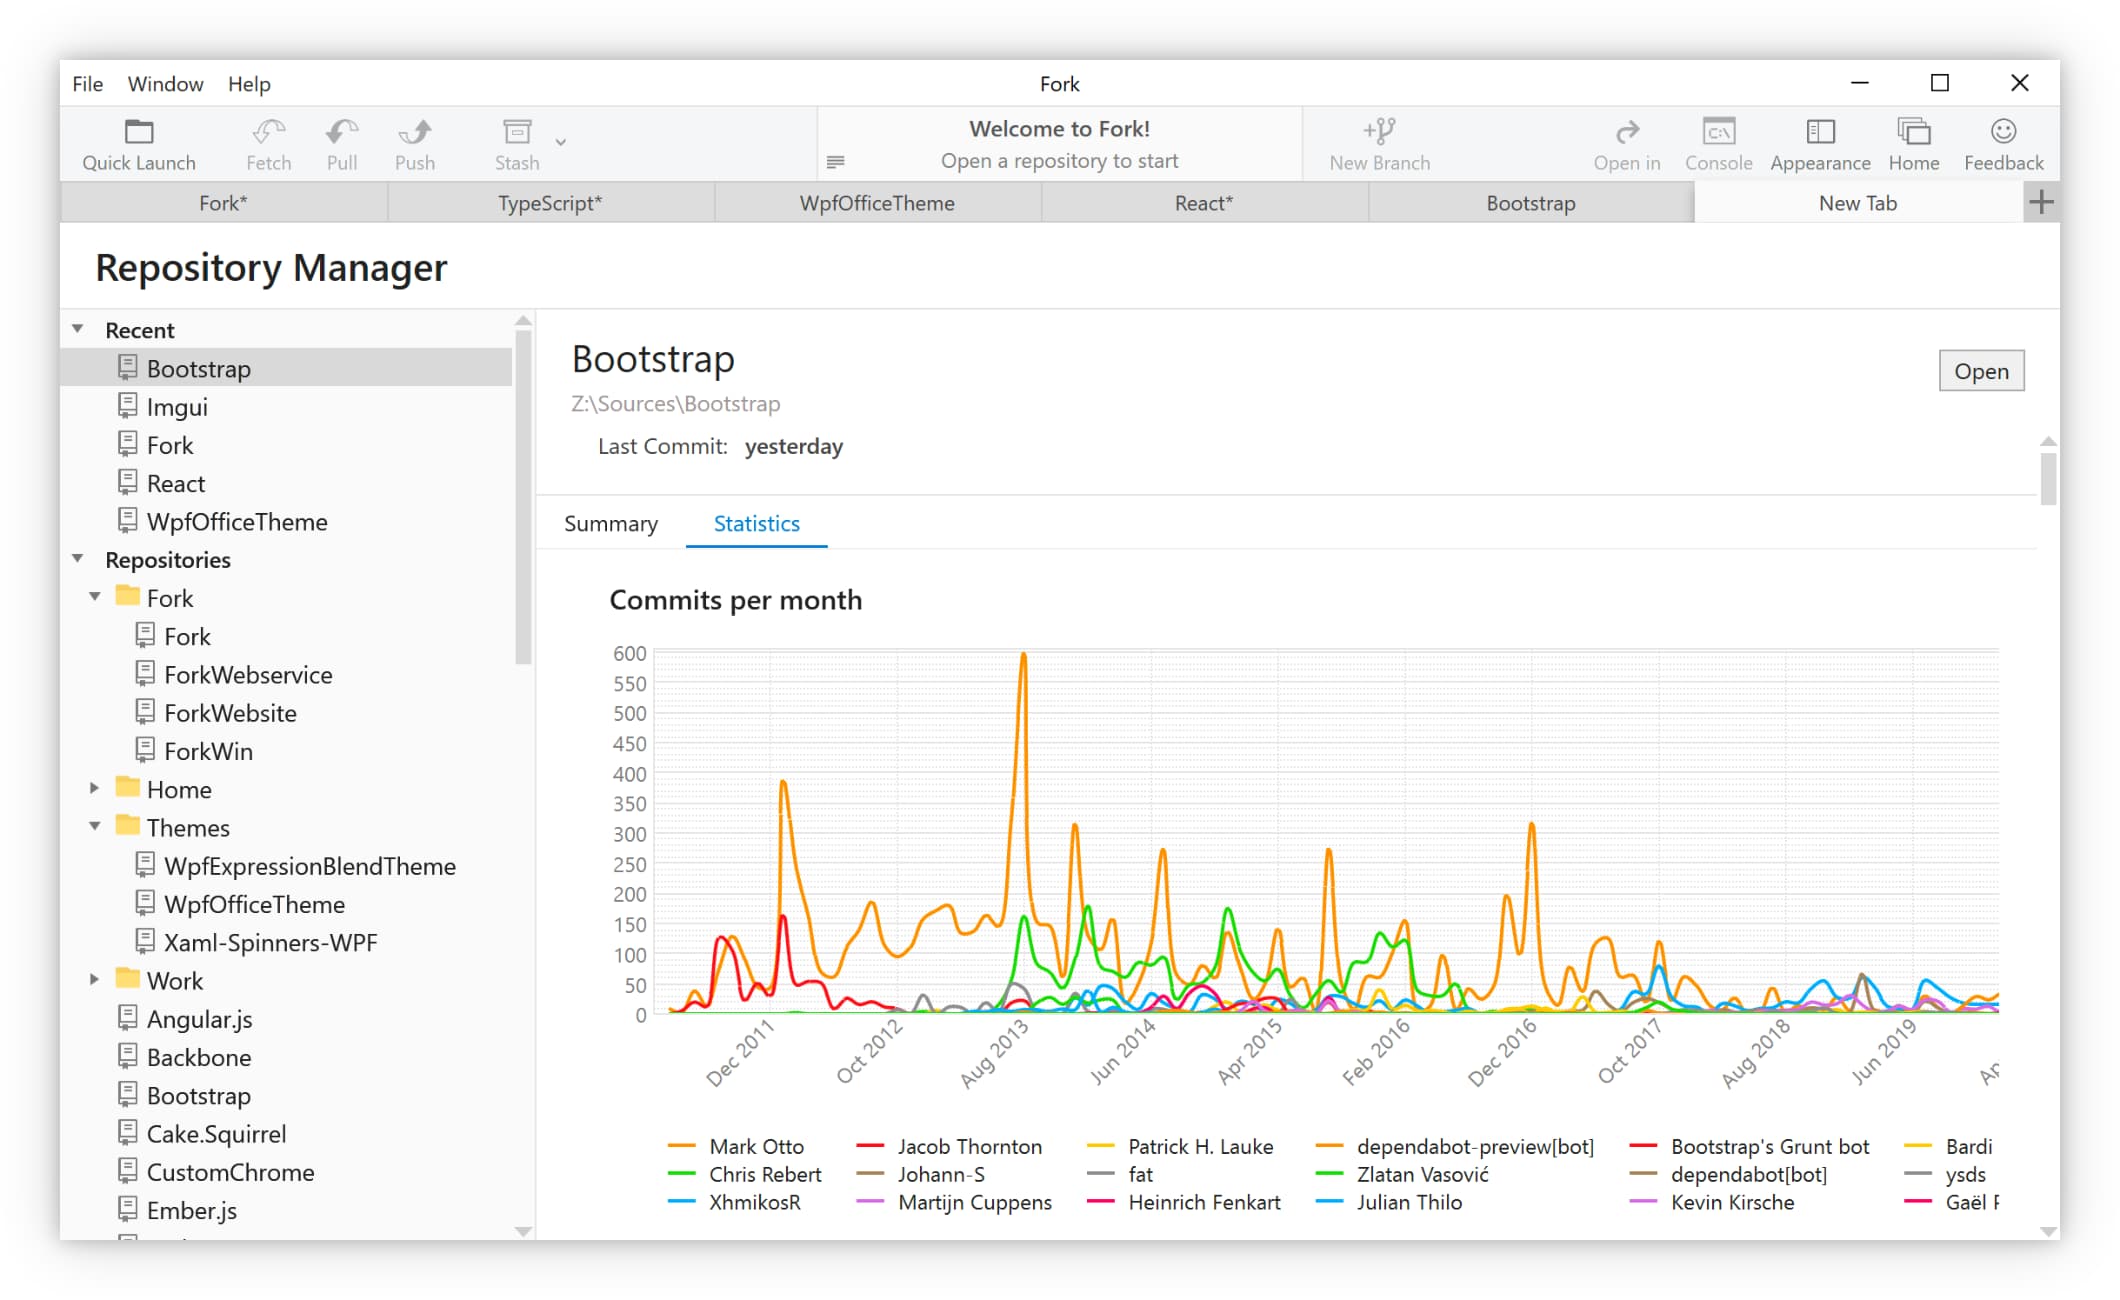Select the Ember.js repository
This screenshot has height=1300, width=2120.
click(287, 1210)
